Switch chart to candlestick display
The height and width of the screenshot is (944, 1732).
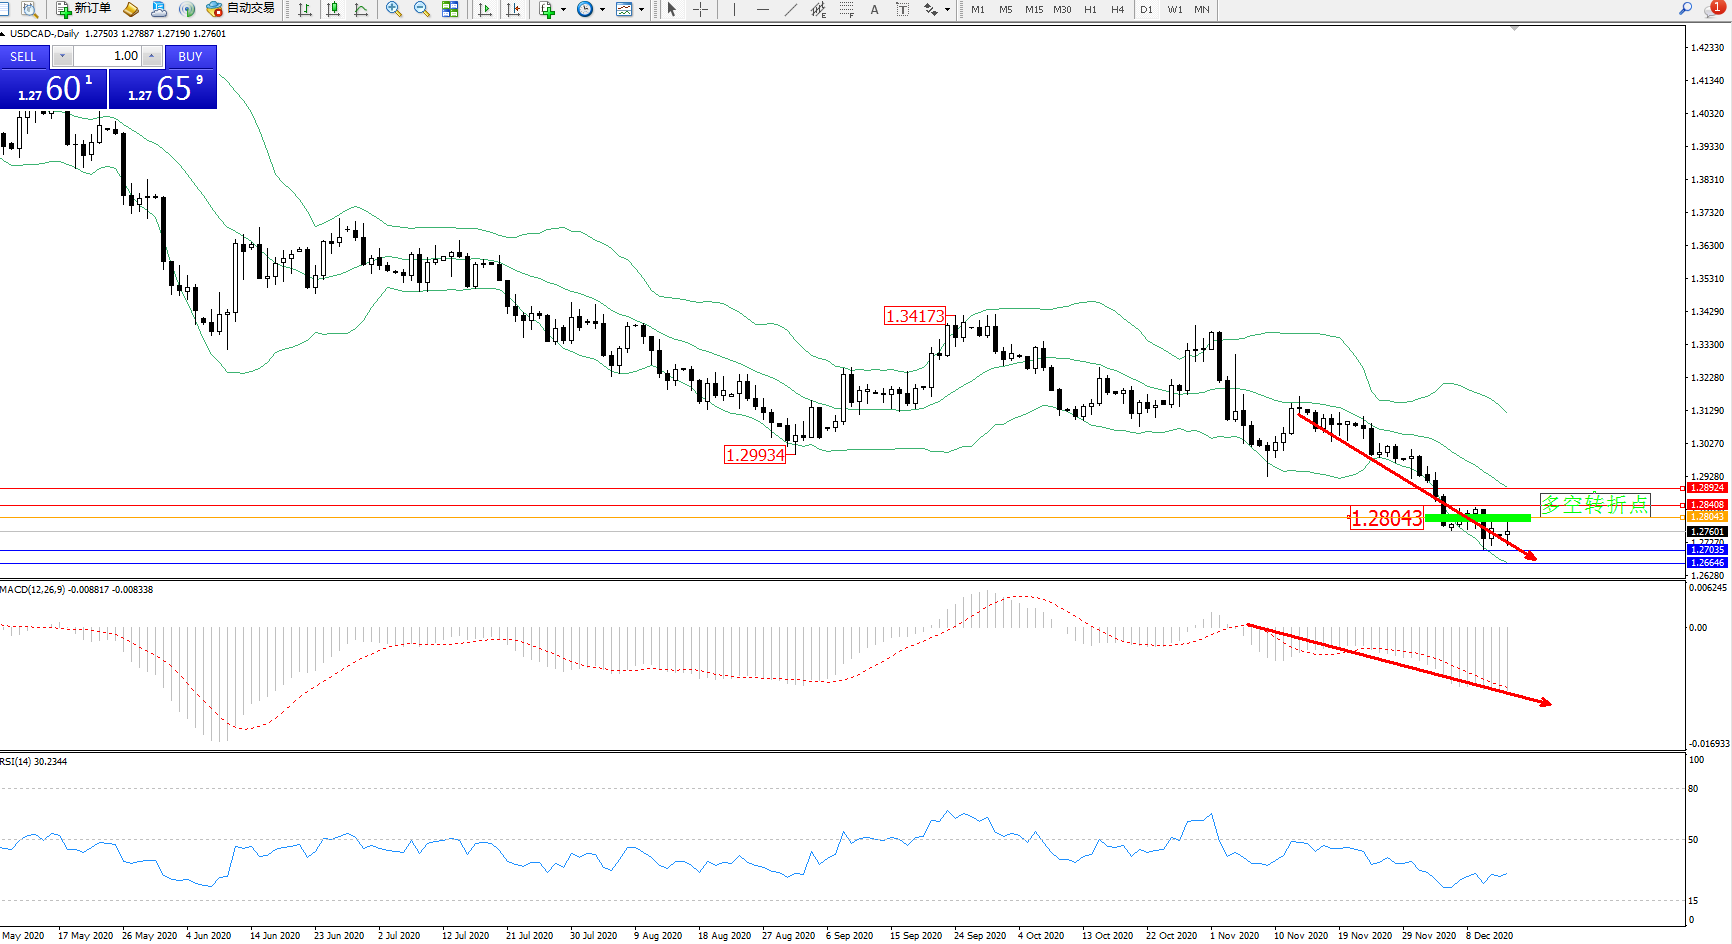coord(333,9)
